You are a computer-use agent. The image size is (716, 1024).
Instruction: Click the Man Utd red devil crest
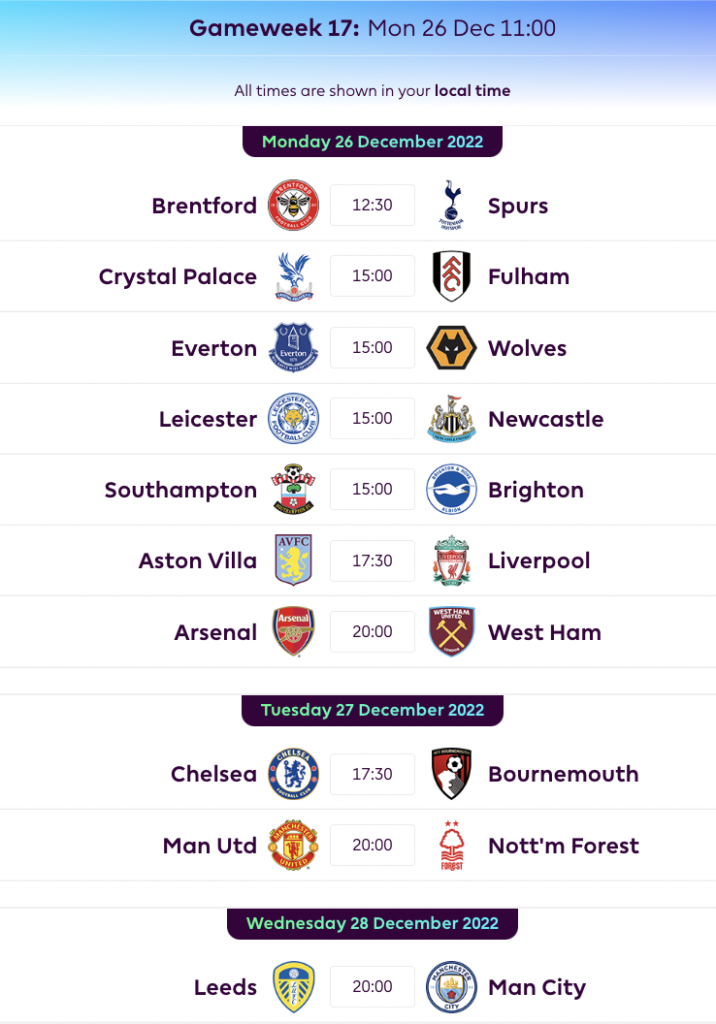(x=293, y=844)
